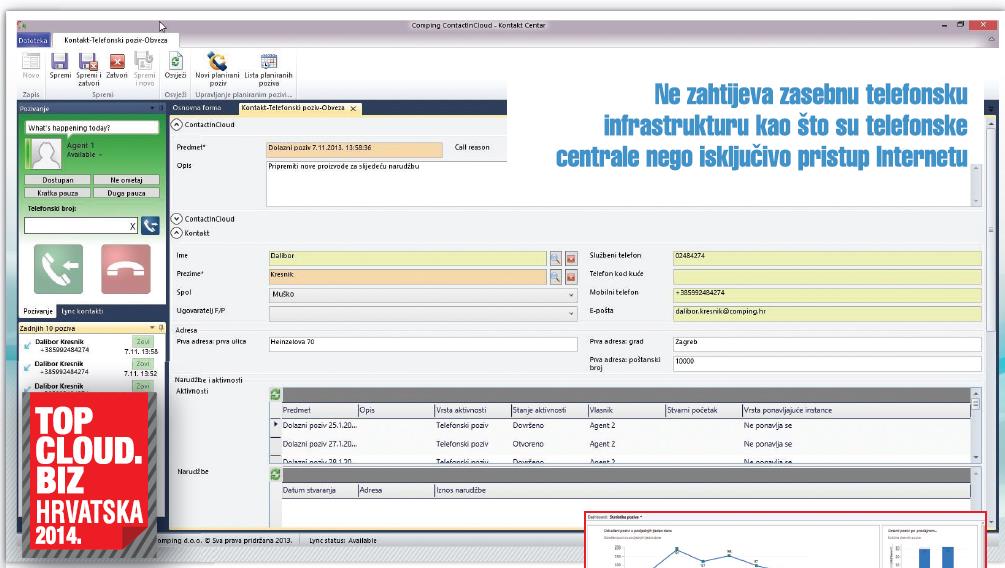This screenshot has height=568, width=1005.
Task: Click the red Zatvori icon
Action: point(116,62)
